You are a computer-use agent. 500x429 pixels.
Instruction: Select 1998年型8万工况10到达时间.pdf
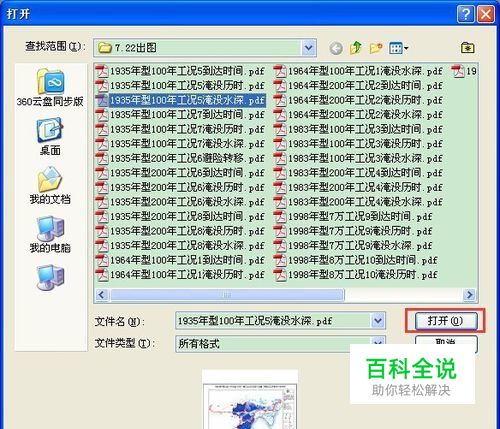click(356, 260)
